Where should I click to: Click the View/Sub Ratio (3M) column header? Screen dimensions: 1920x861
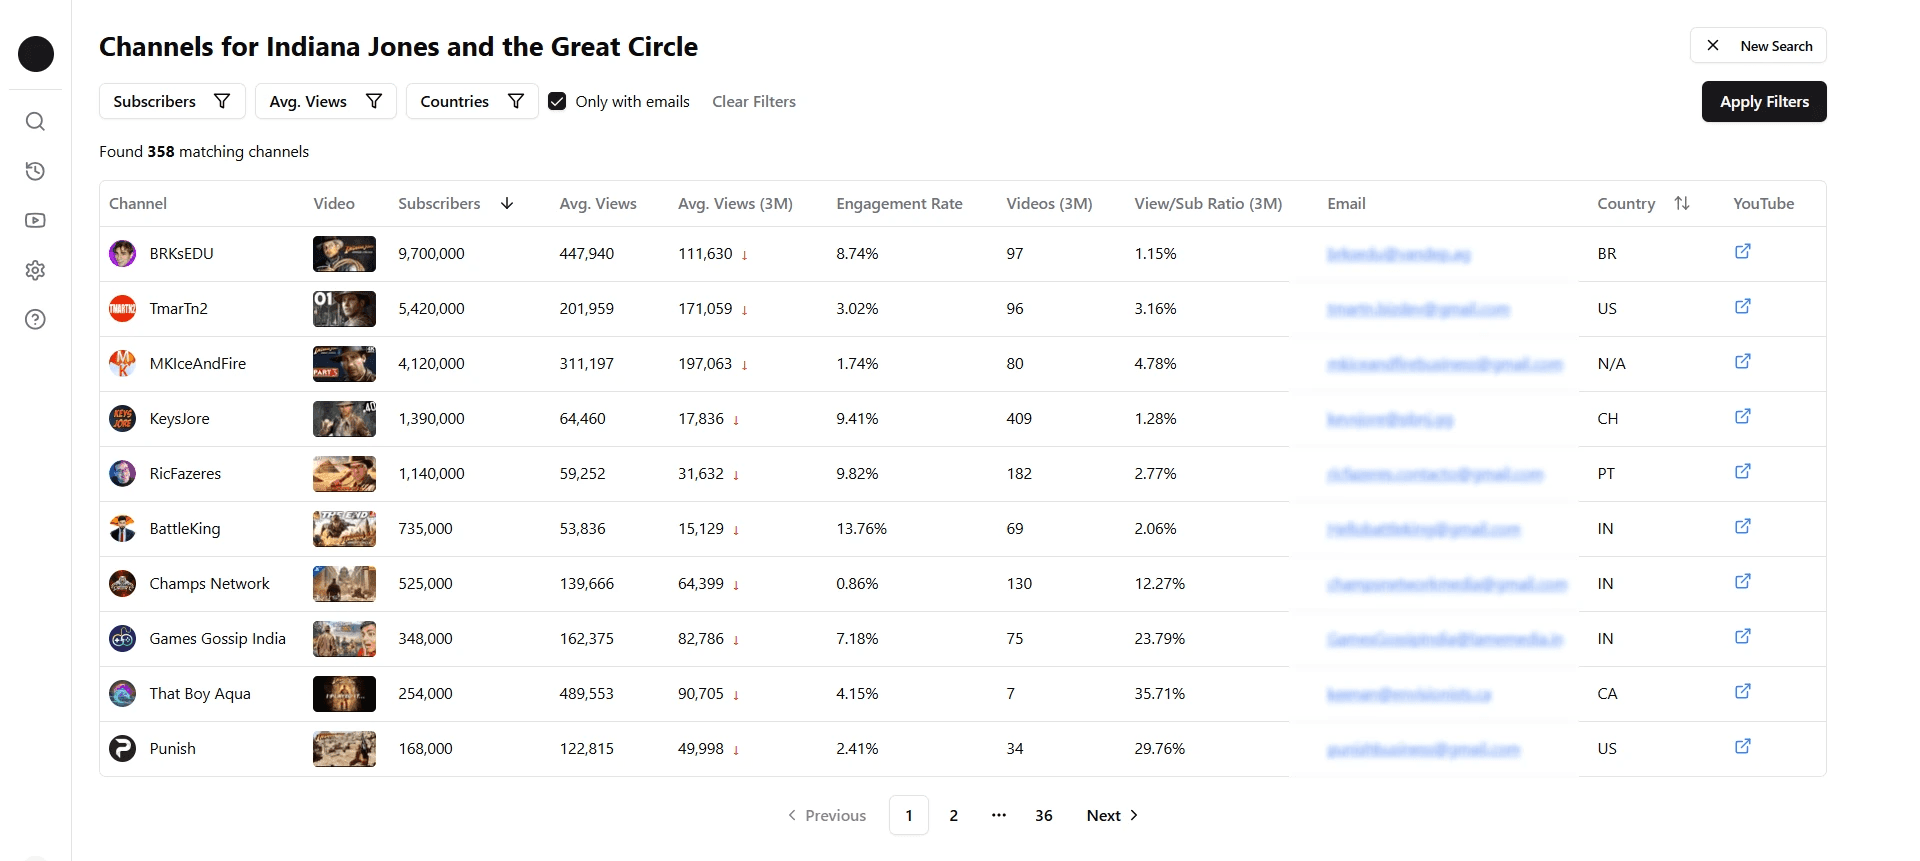click(1208, 204)
